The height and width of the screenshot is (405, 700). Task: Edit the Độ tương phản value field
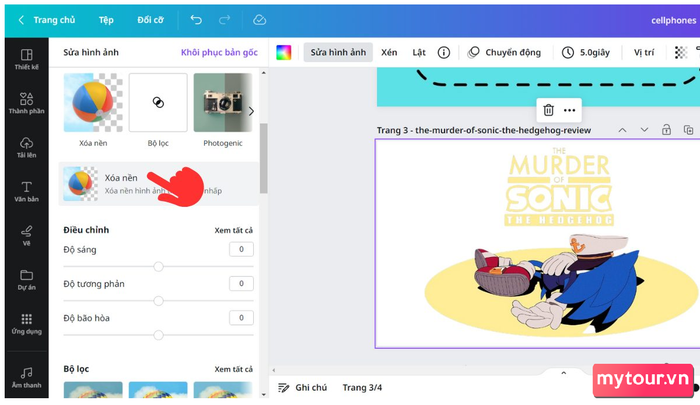click(x=242, y=284)
